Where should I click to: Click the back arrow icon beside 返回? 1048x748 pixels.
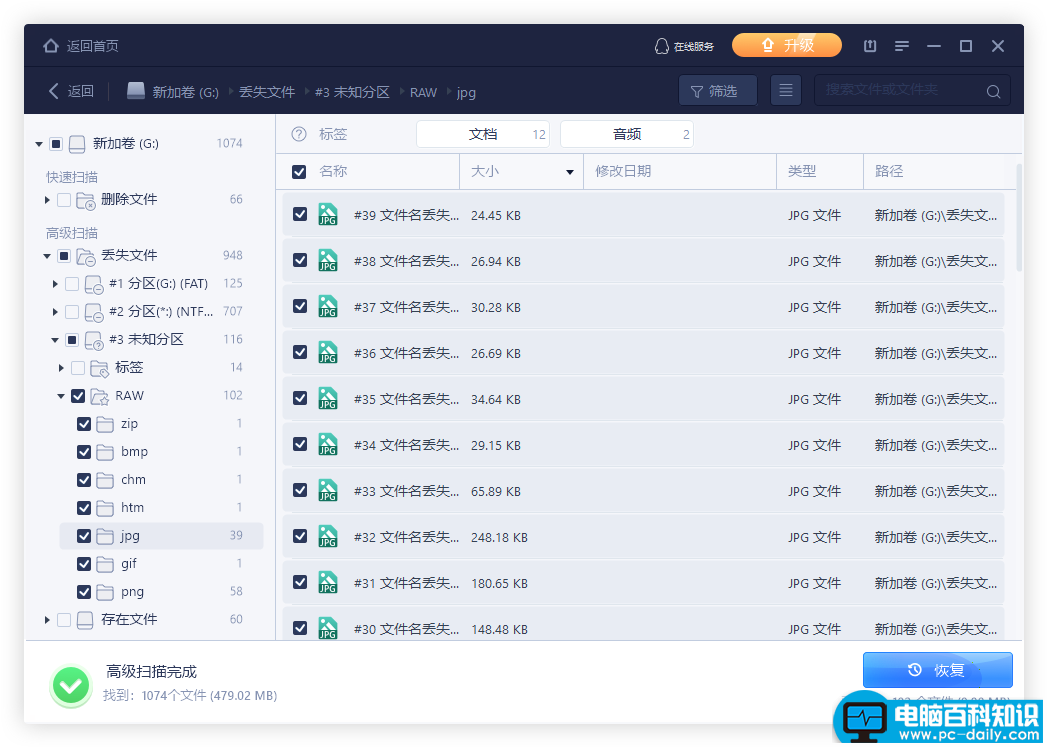pos(54,91)
